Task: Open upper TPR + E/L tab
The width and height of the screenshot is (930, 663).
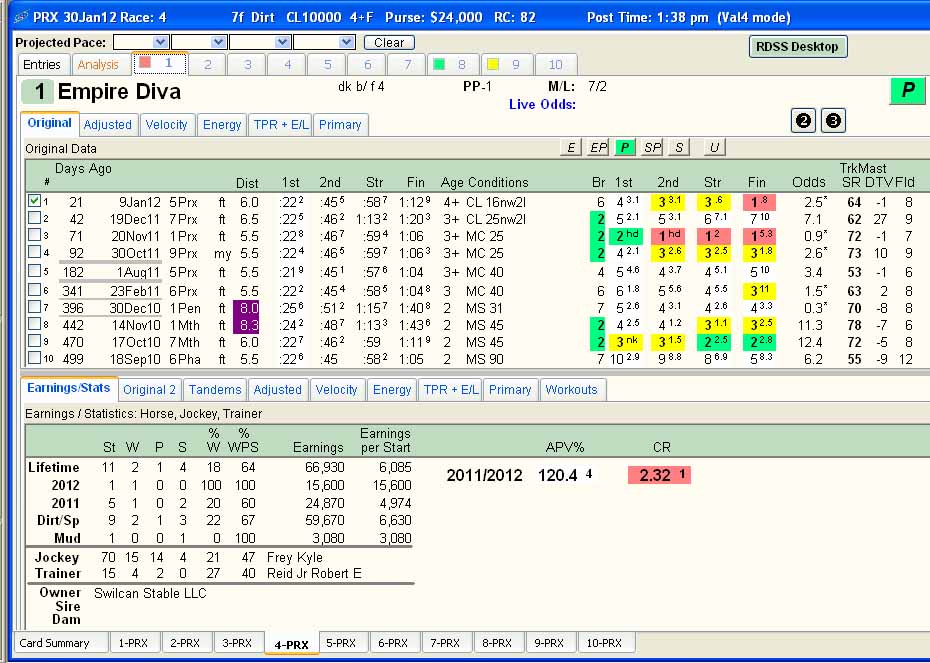Action: click(281, 125)
